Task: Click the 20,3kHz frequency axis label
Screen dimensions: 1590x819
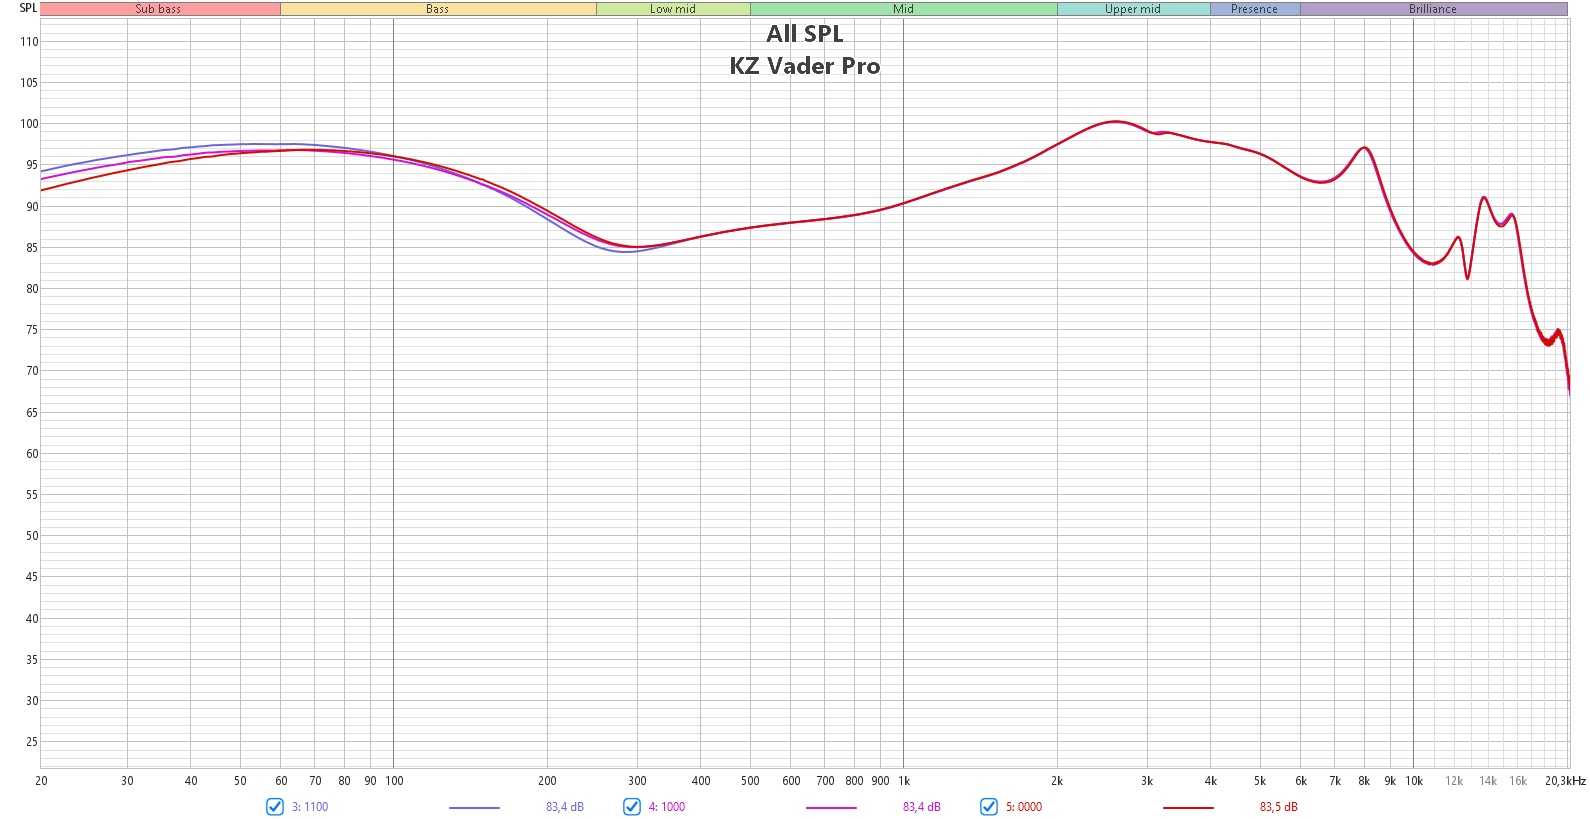Action: 1565,781
